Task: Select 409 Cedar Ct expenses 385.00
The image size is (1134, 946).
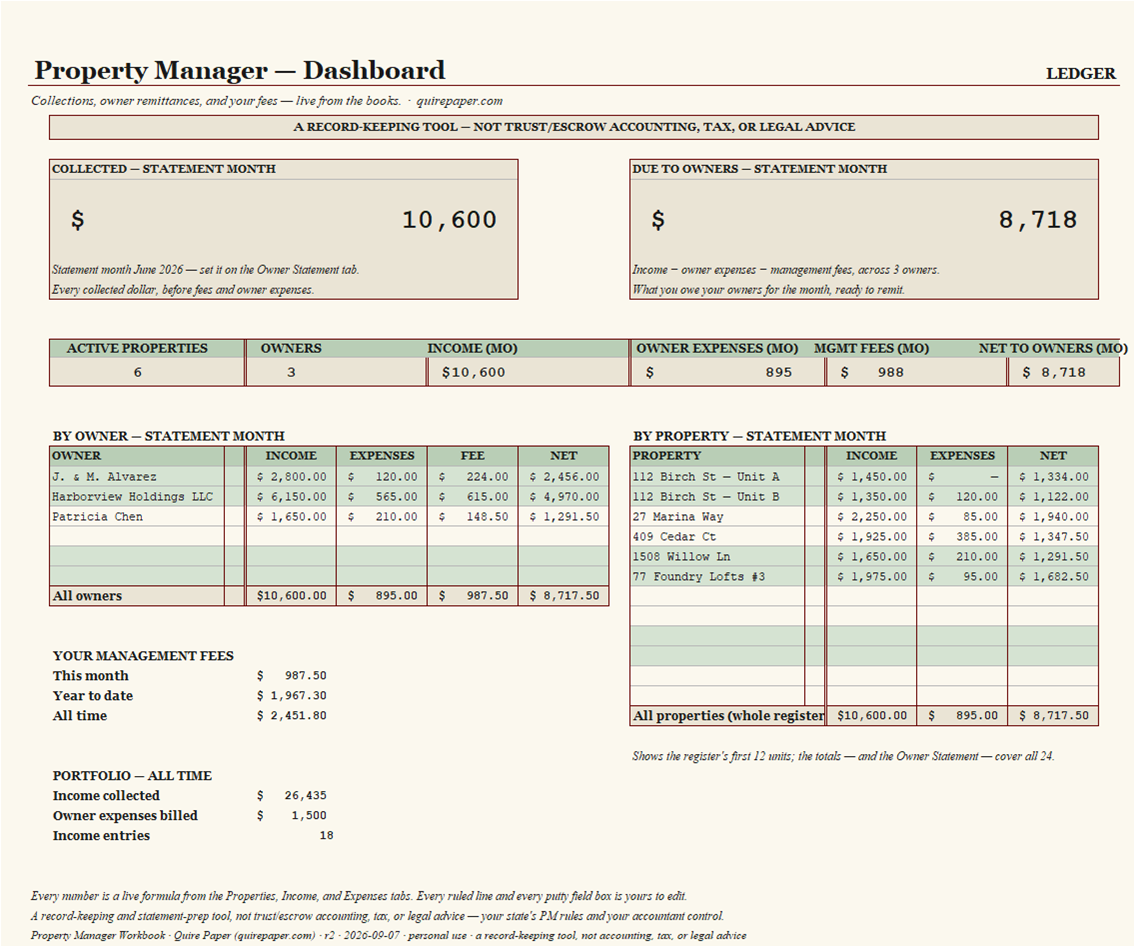Action: 962,537
